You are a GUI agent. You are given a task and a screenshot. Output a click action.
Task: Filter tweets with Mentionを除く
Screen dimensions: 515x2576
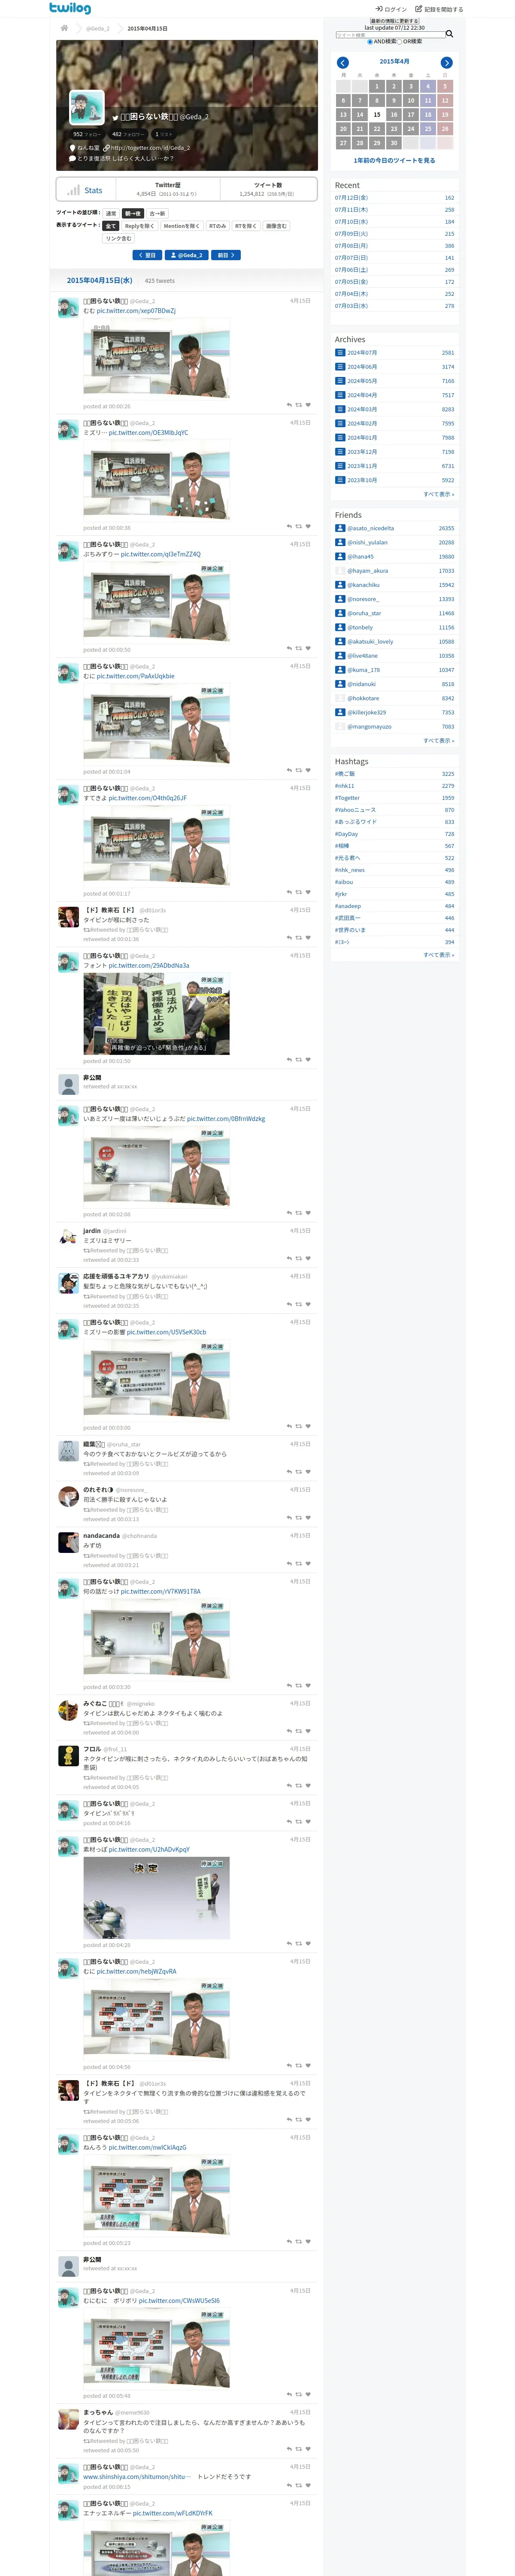click(181, 226)
